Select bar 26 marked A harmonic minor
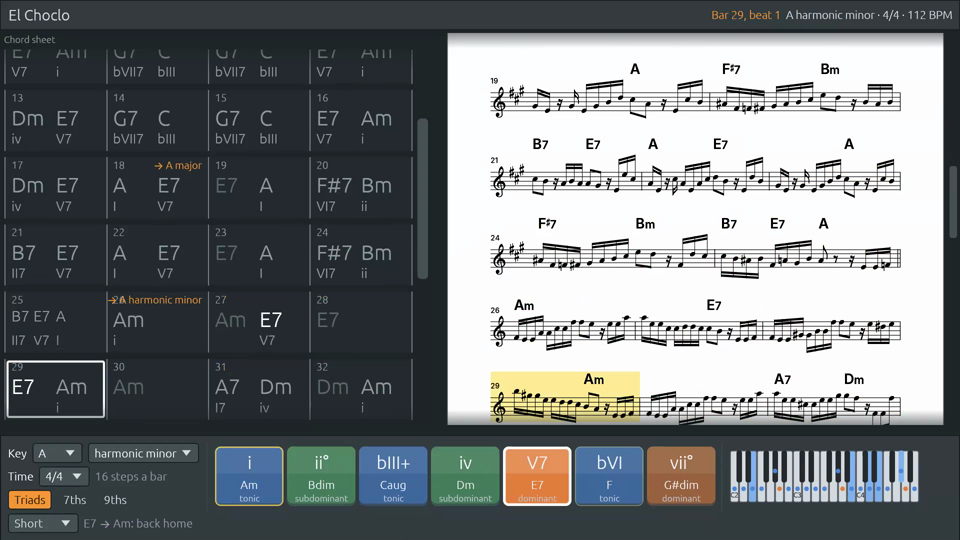Screen dimensions: 960x540 [157, 321]
